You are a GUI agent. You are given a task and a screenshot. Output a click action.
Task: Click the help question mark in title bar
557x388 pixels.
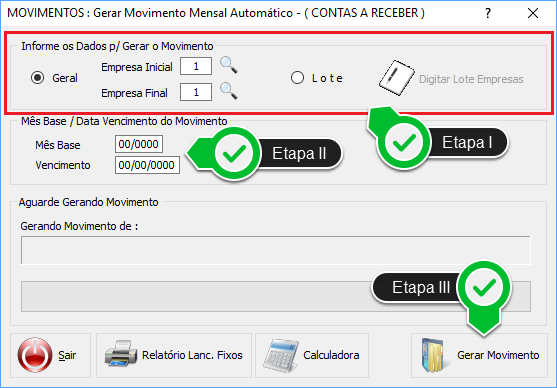488,14
